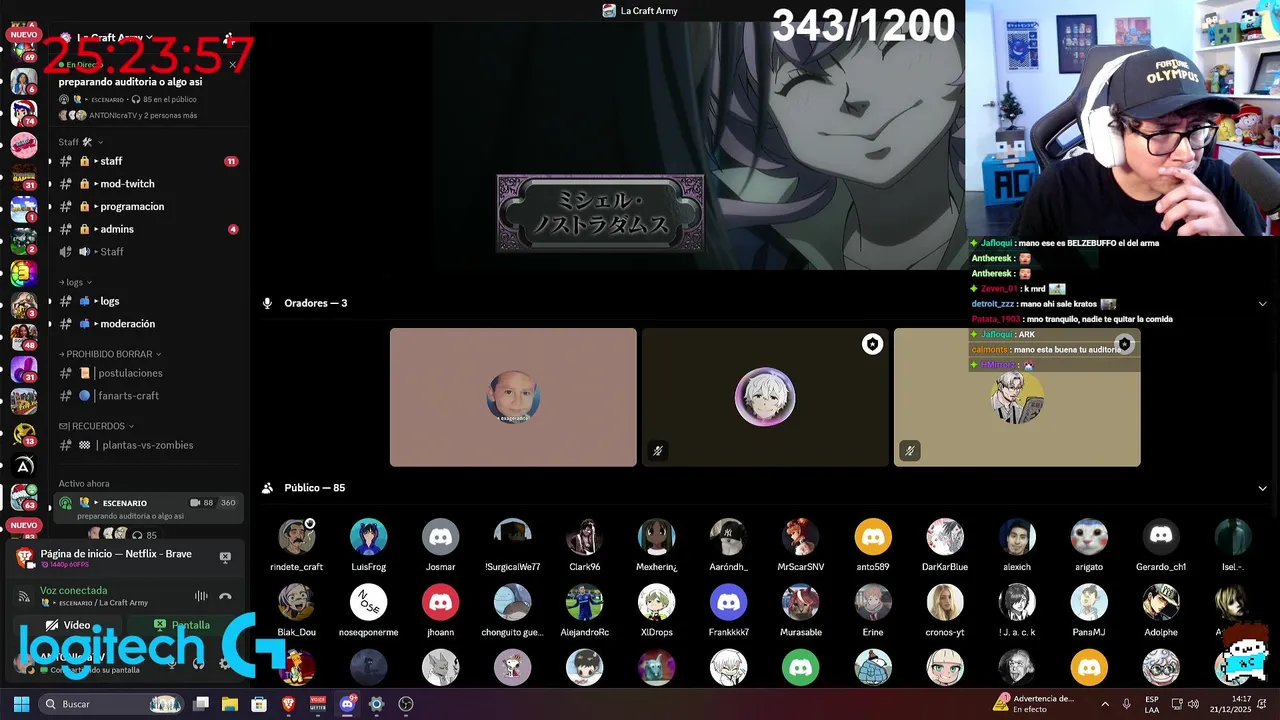Open the staff channel
Image resolution: width=1280 pixels, height=720 pixels.
(148, 161)
